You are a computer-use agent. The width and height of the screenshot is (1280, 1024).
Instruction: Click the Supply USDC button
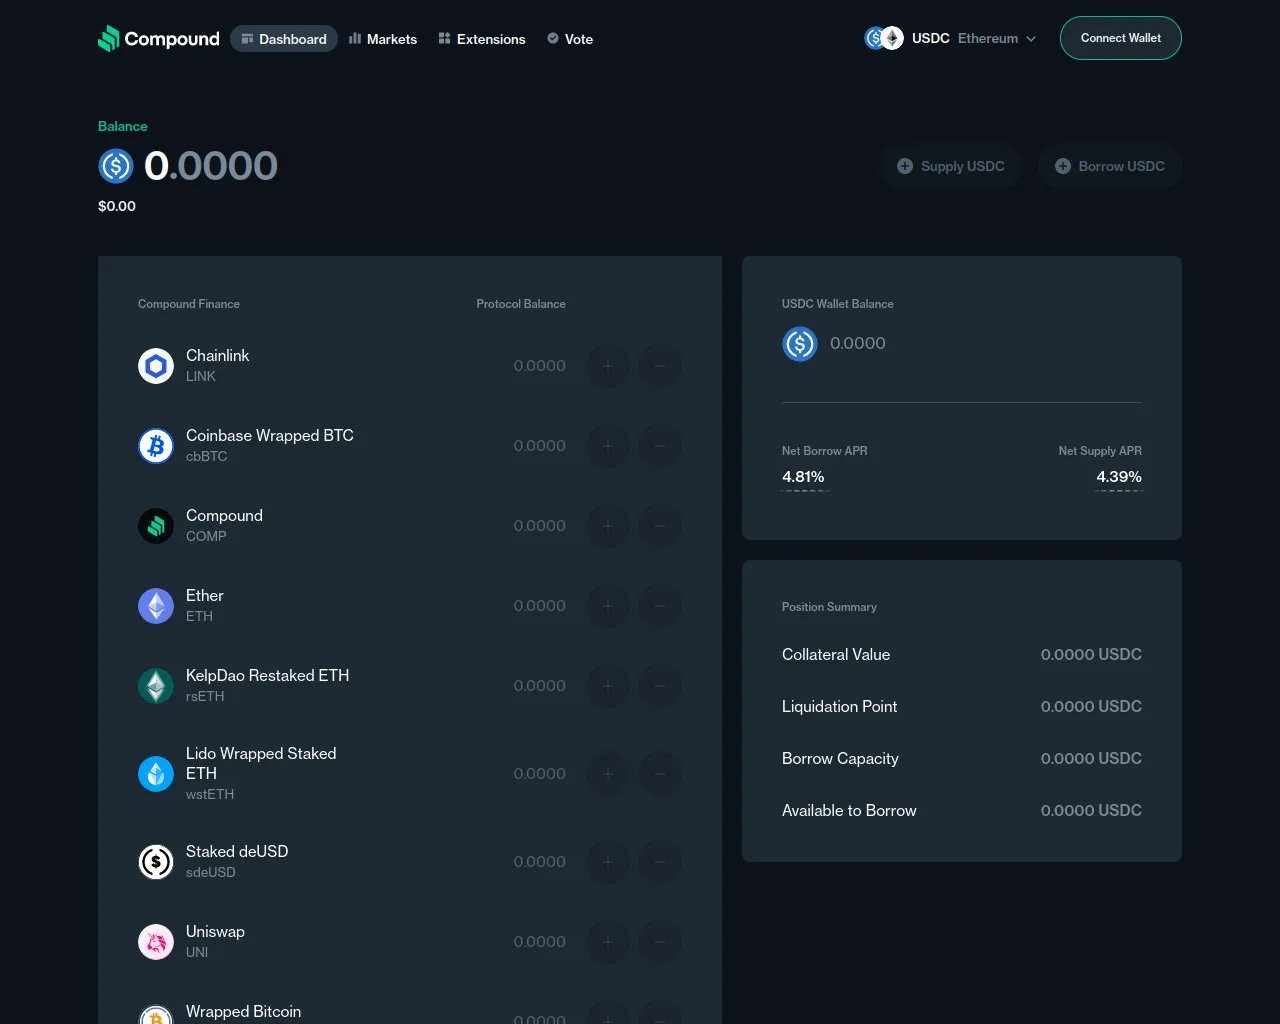coord(951,166)
